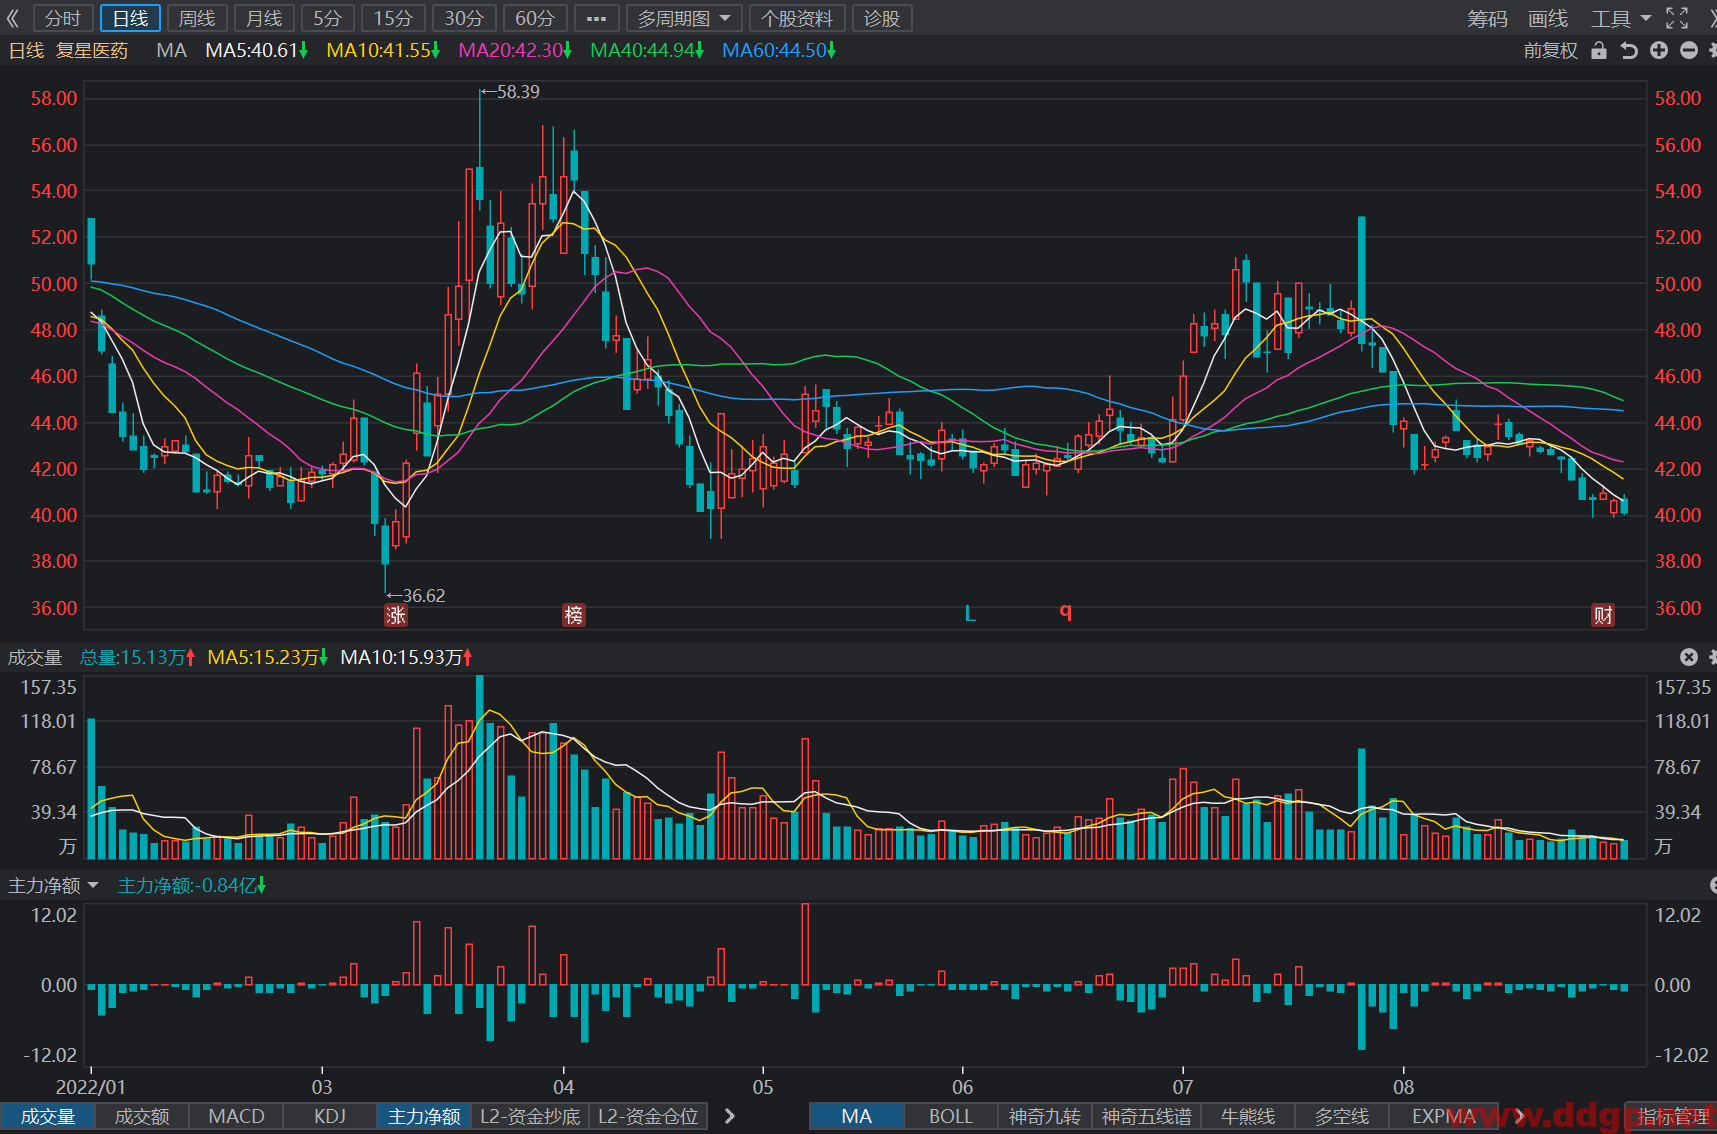Image resolution: width=1717 pixels, height=1134 pixels.
Task: Zoom in with the plus icon
Action: tap(1659, 50)
